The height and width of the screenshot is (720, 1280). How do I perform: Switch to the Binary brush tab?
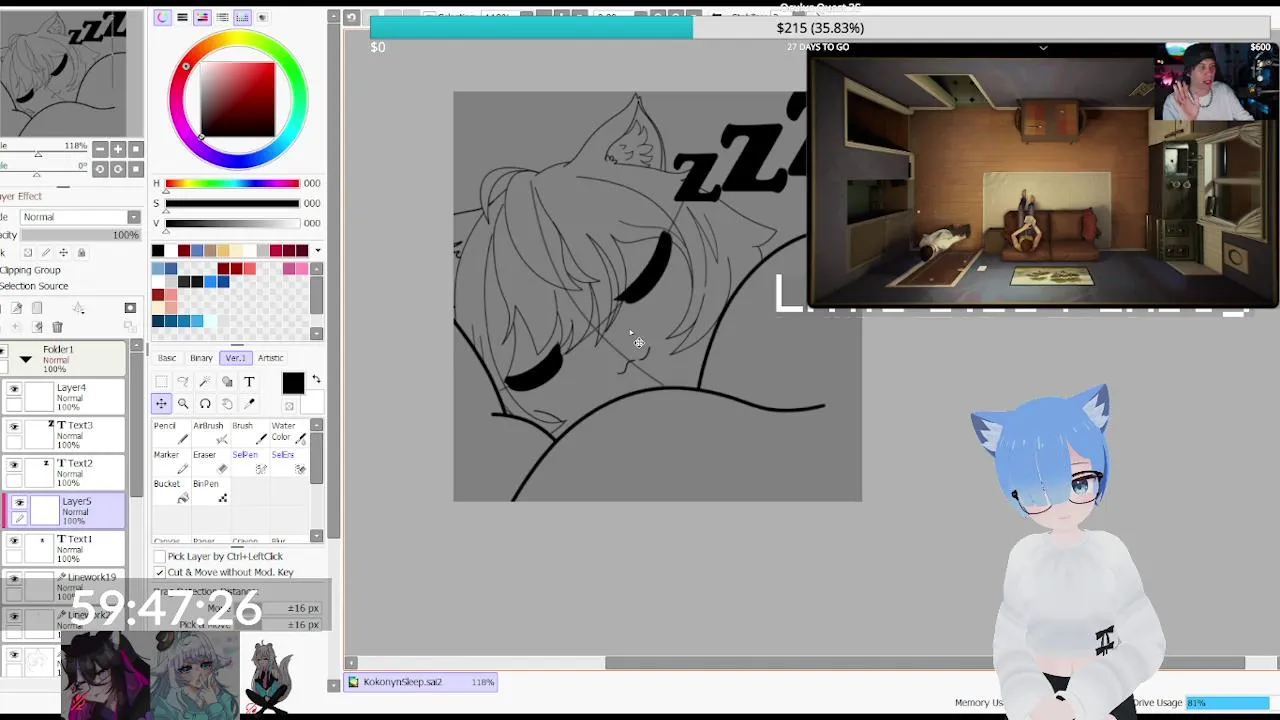(x=201, y=358)
